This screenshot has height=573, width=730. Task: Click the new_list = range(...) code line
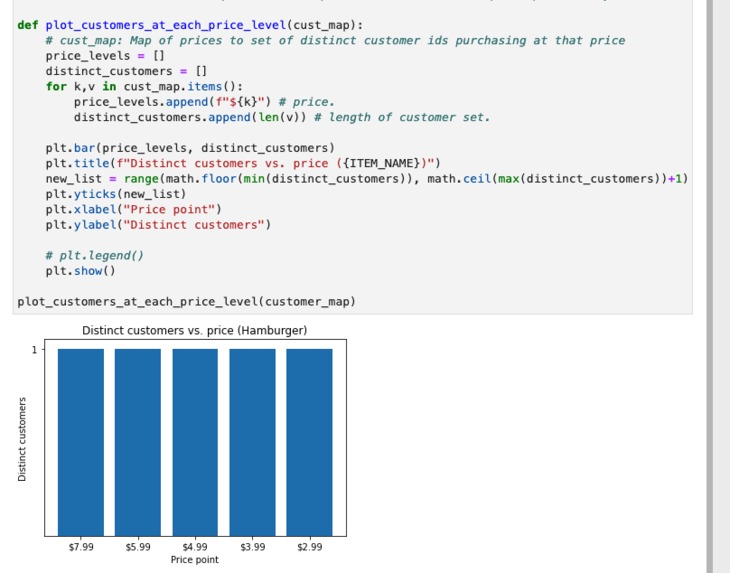(367, 179)
